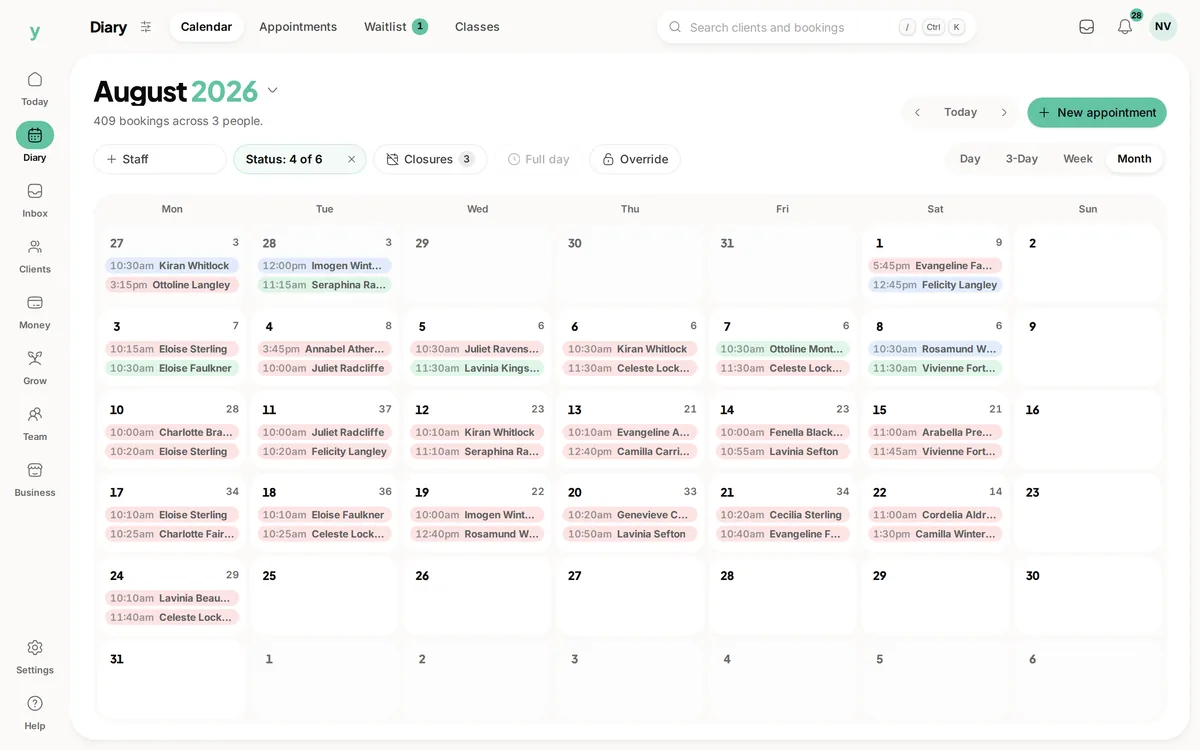Open the NV user avatar
Screen dimensions: 1200x750
1163,27
